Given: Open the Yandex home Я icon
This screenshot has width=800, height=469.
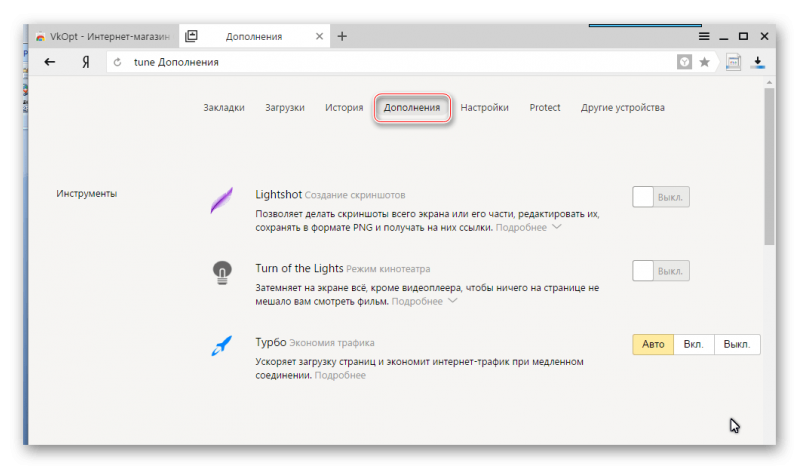Looking at the screenshot, I should tap(86, 62).
